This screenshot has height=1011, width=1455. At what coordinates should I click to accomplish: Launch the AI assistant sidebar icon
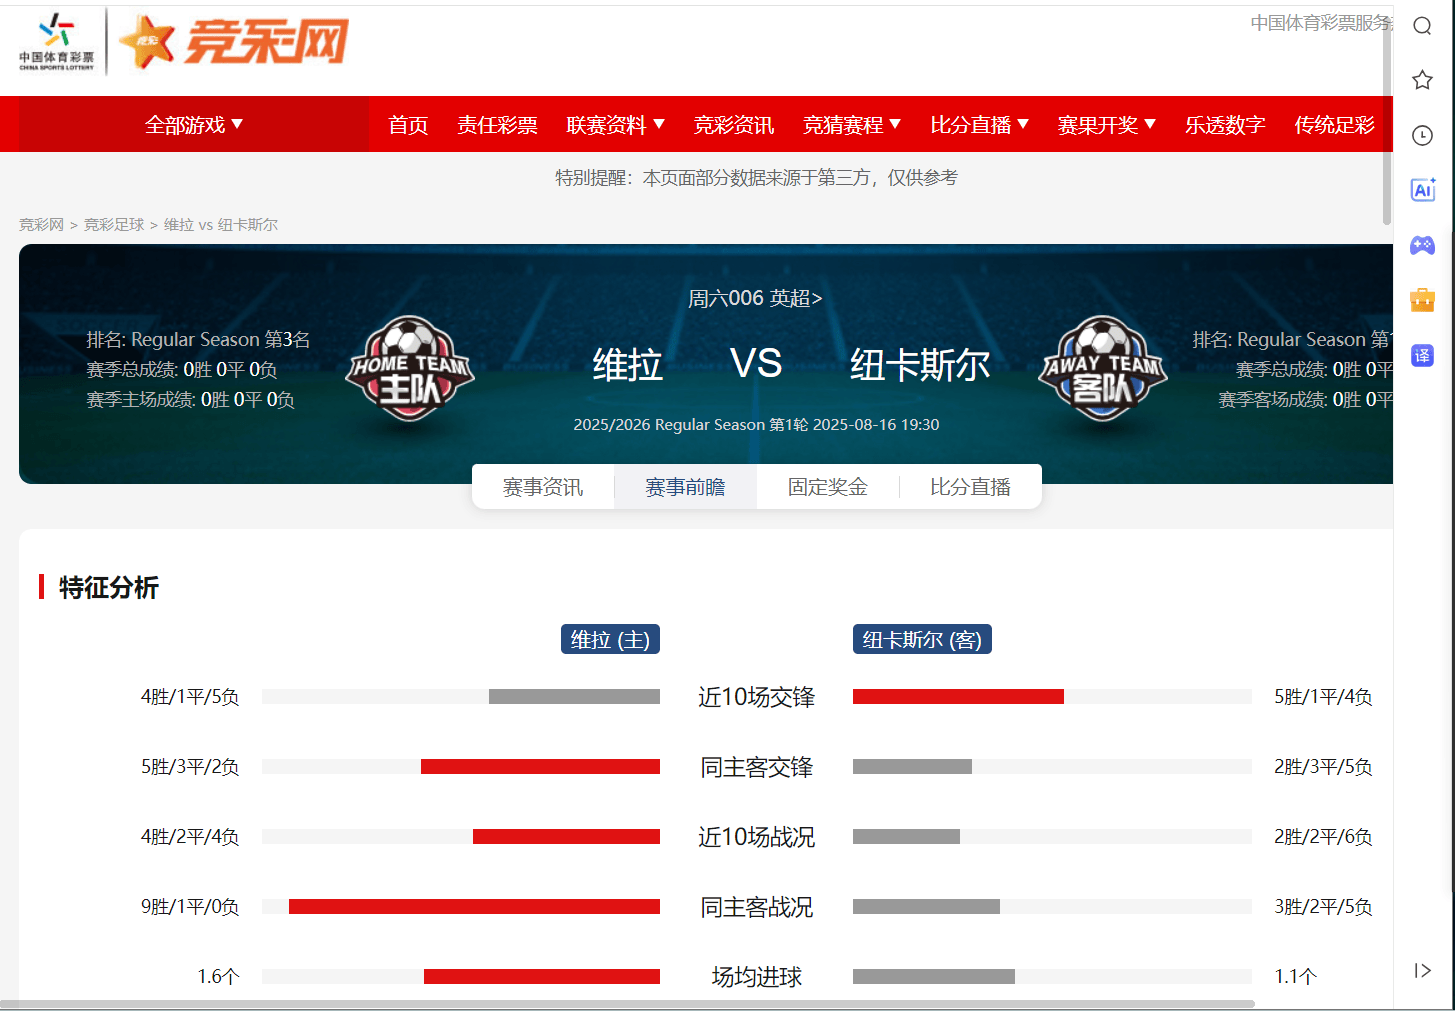click(x=1422, y=190)
